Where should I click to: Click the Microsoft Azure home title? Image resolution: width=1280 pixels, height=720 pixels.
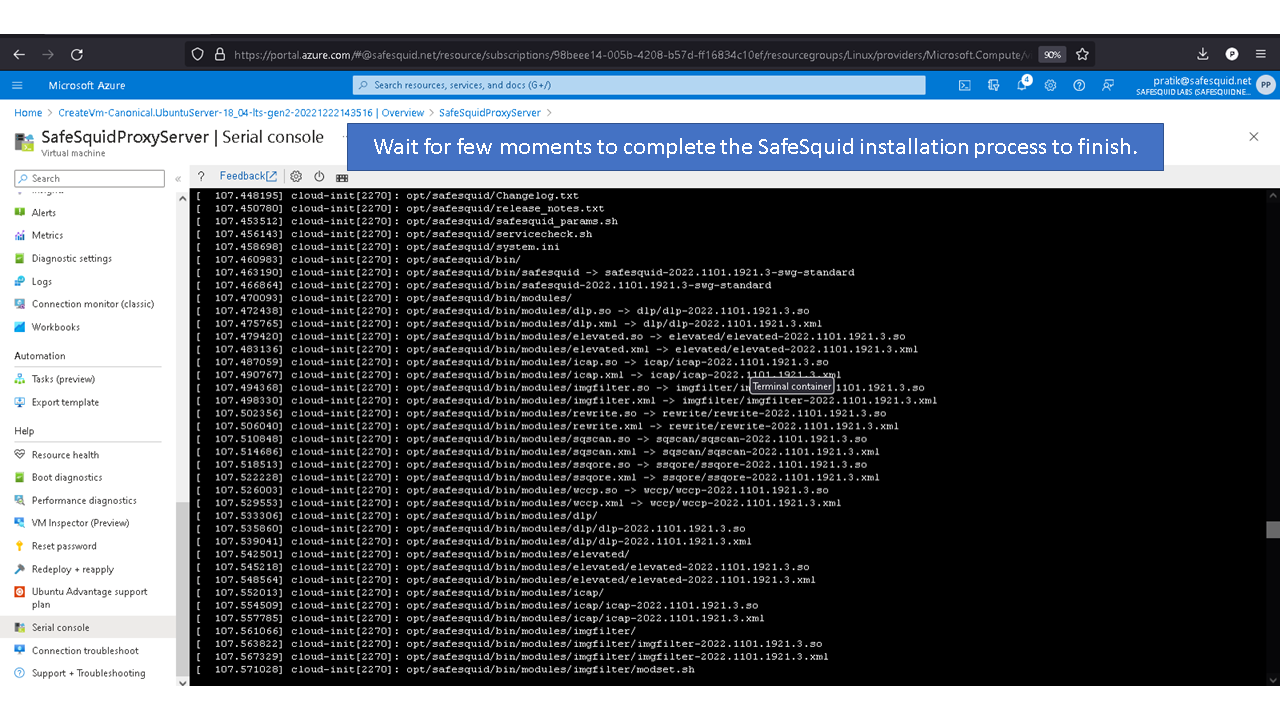(x=88, y=86)
